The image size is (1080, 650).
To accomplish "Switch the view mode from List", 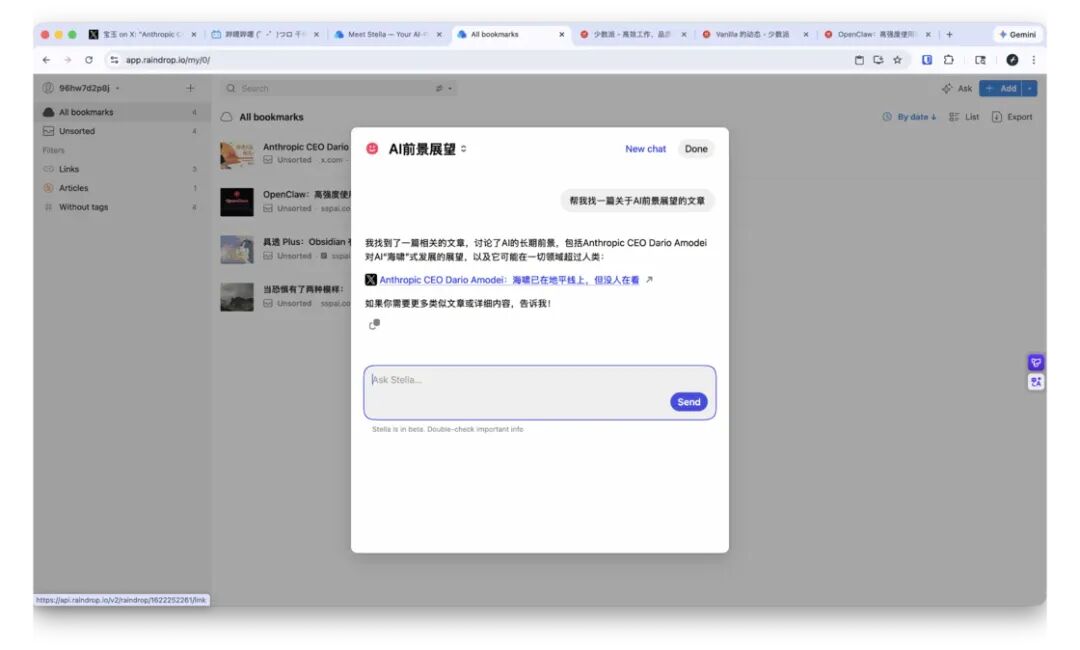I will [x=964, y=117].
